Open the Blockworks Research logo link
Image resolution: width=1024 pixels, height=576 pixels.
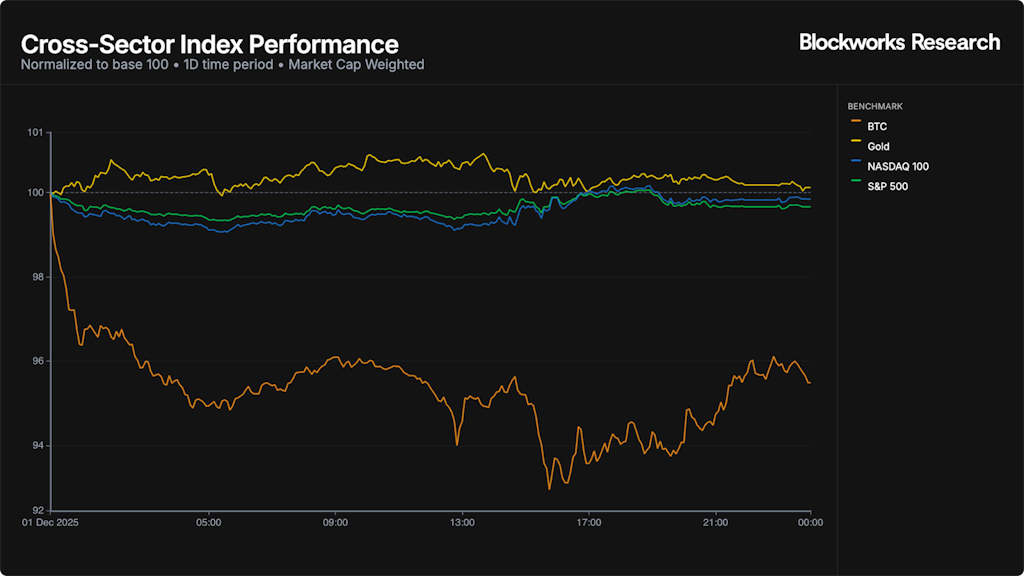[899, 42]
